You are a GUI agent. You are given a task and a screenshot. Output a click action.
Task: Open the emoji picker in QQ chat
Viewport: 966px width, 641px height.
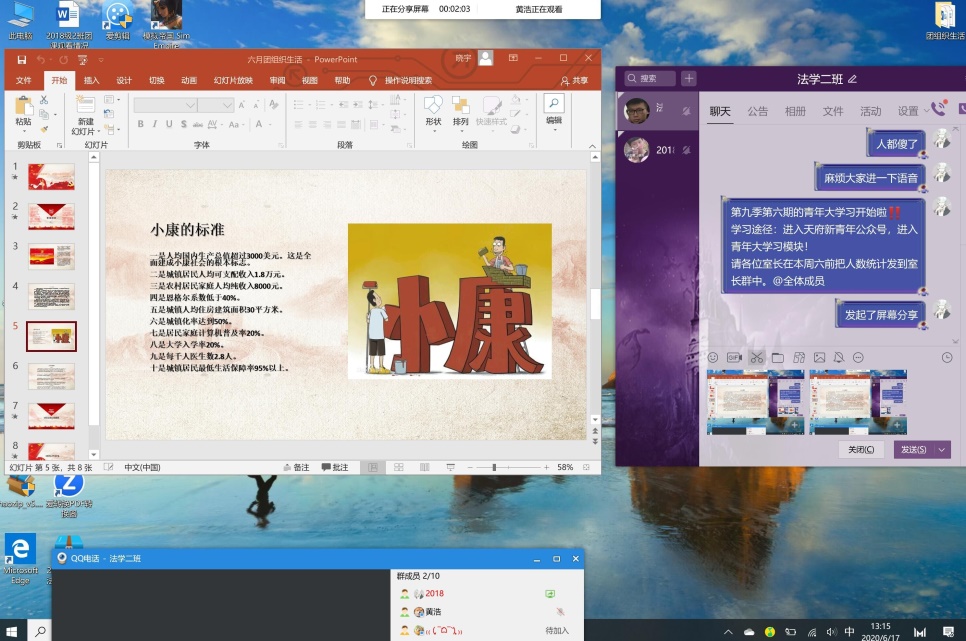pos(713,357)
